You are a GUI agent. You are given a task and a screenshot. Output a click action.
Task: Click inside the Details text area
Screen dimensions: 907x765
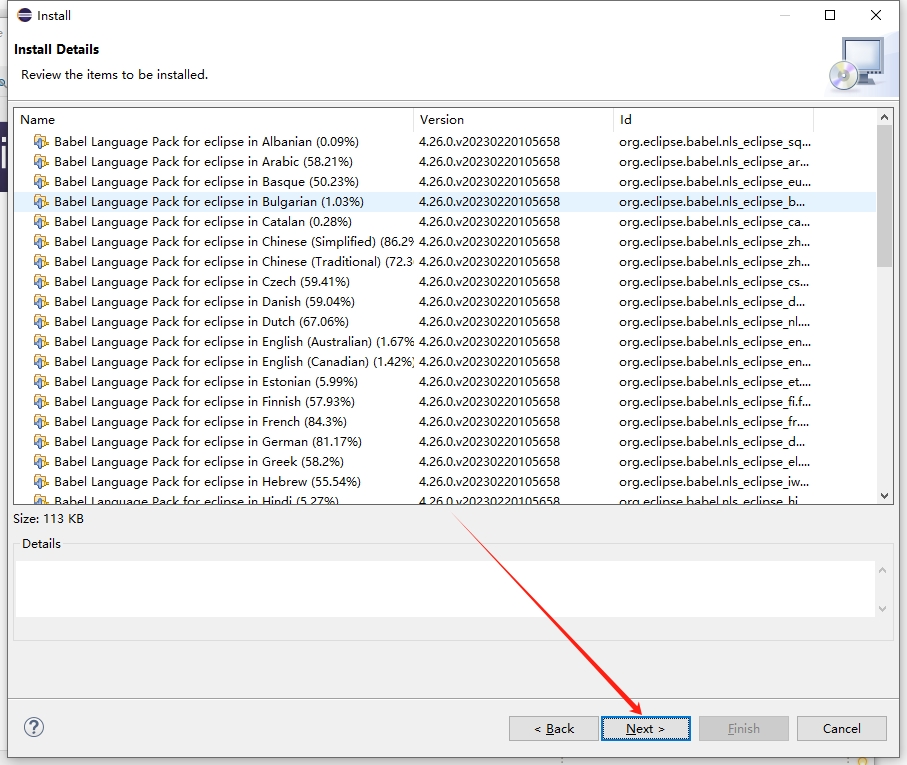click(x=445, y=589)
